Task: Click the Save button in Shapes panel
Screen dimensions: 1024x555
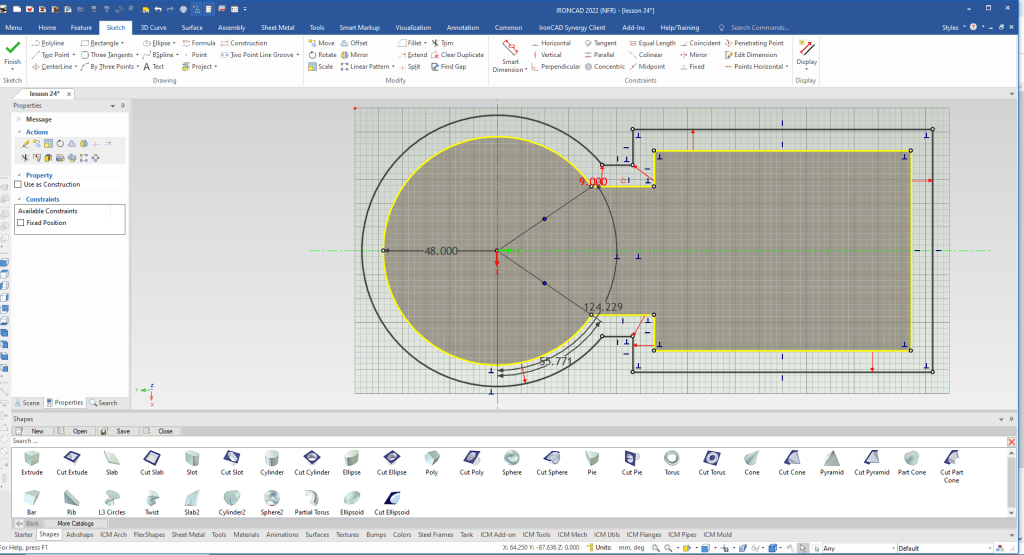Action: pyautogui.click(x=118, y=431)
